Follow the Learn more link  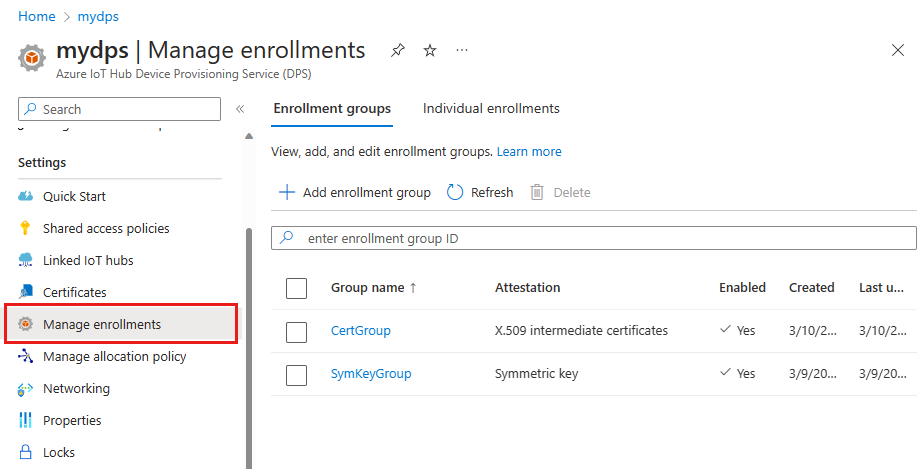(529, 152)
